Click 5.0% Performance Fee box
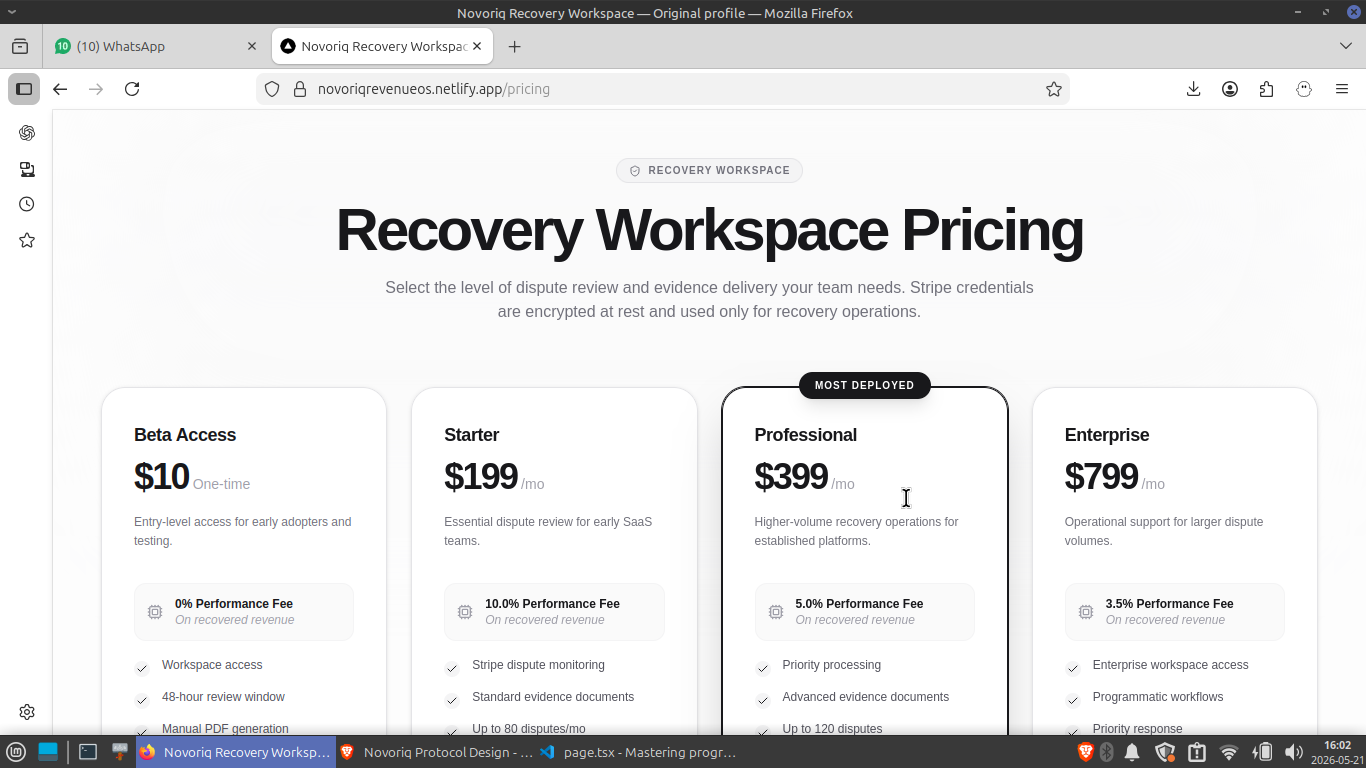Image resolution: width=1366 pixels, height=768 pixels. tap(865, 612)
